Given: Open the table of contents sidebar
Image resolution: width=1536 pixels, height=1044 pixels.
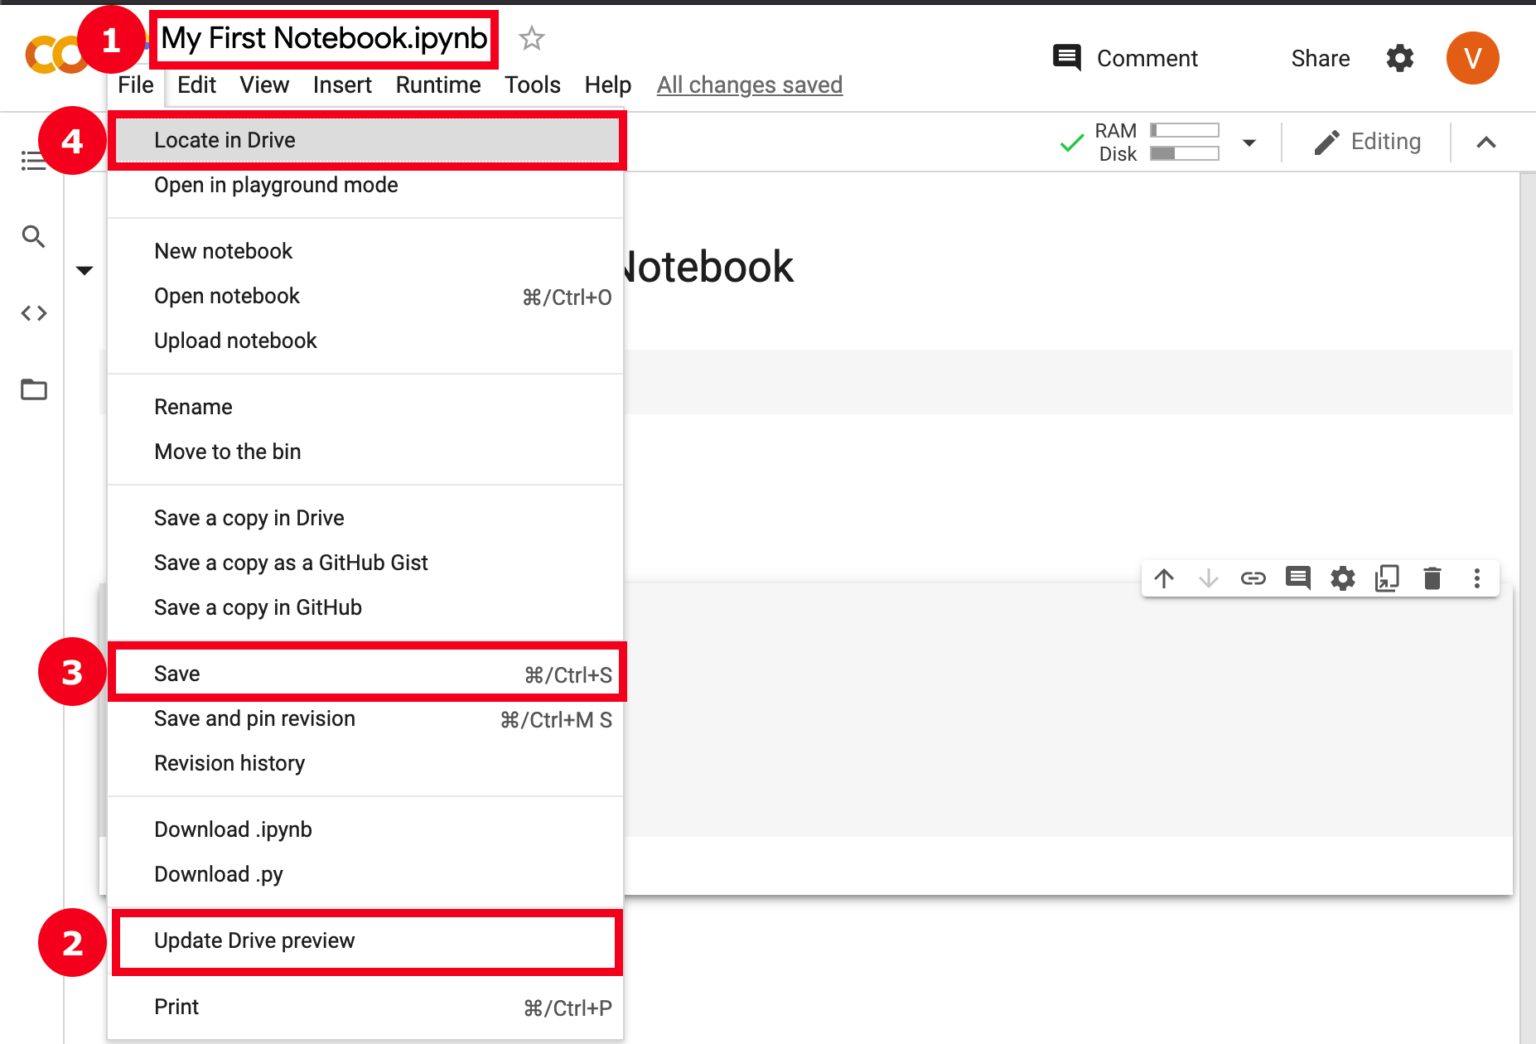Looking at the screenshot, I should point(33,160).
